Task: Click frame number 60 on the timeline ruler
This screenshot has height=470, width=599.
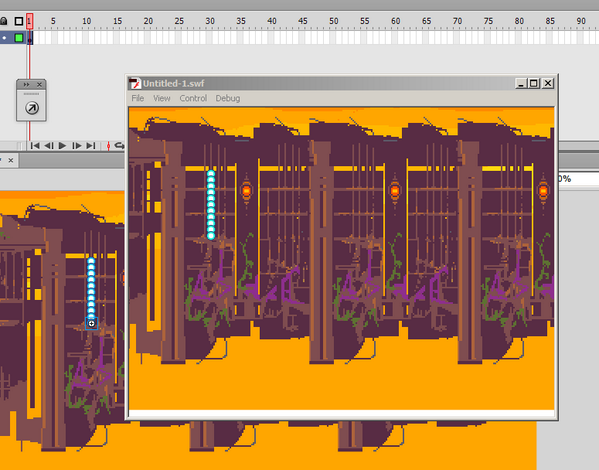Action: pos(395,21)
